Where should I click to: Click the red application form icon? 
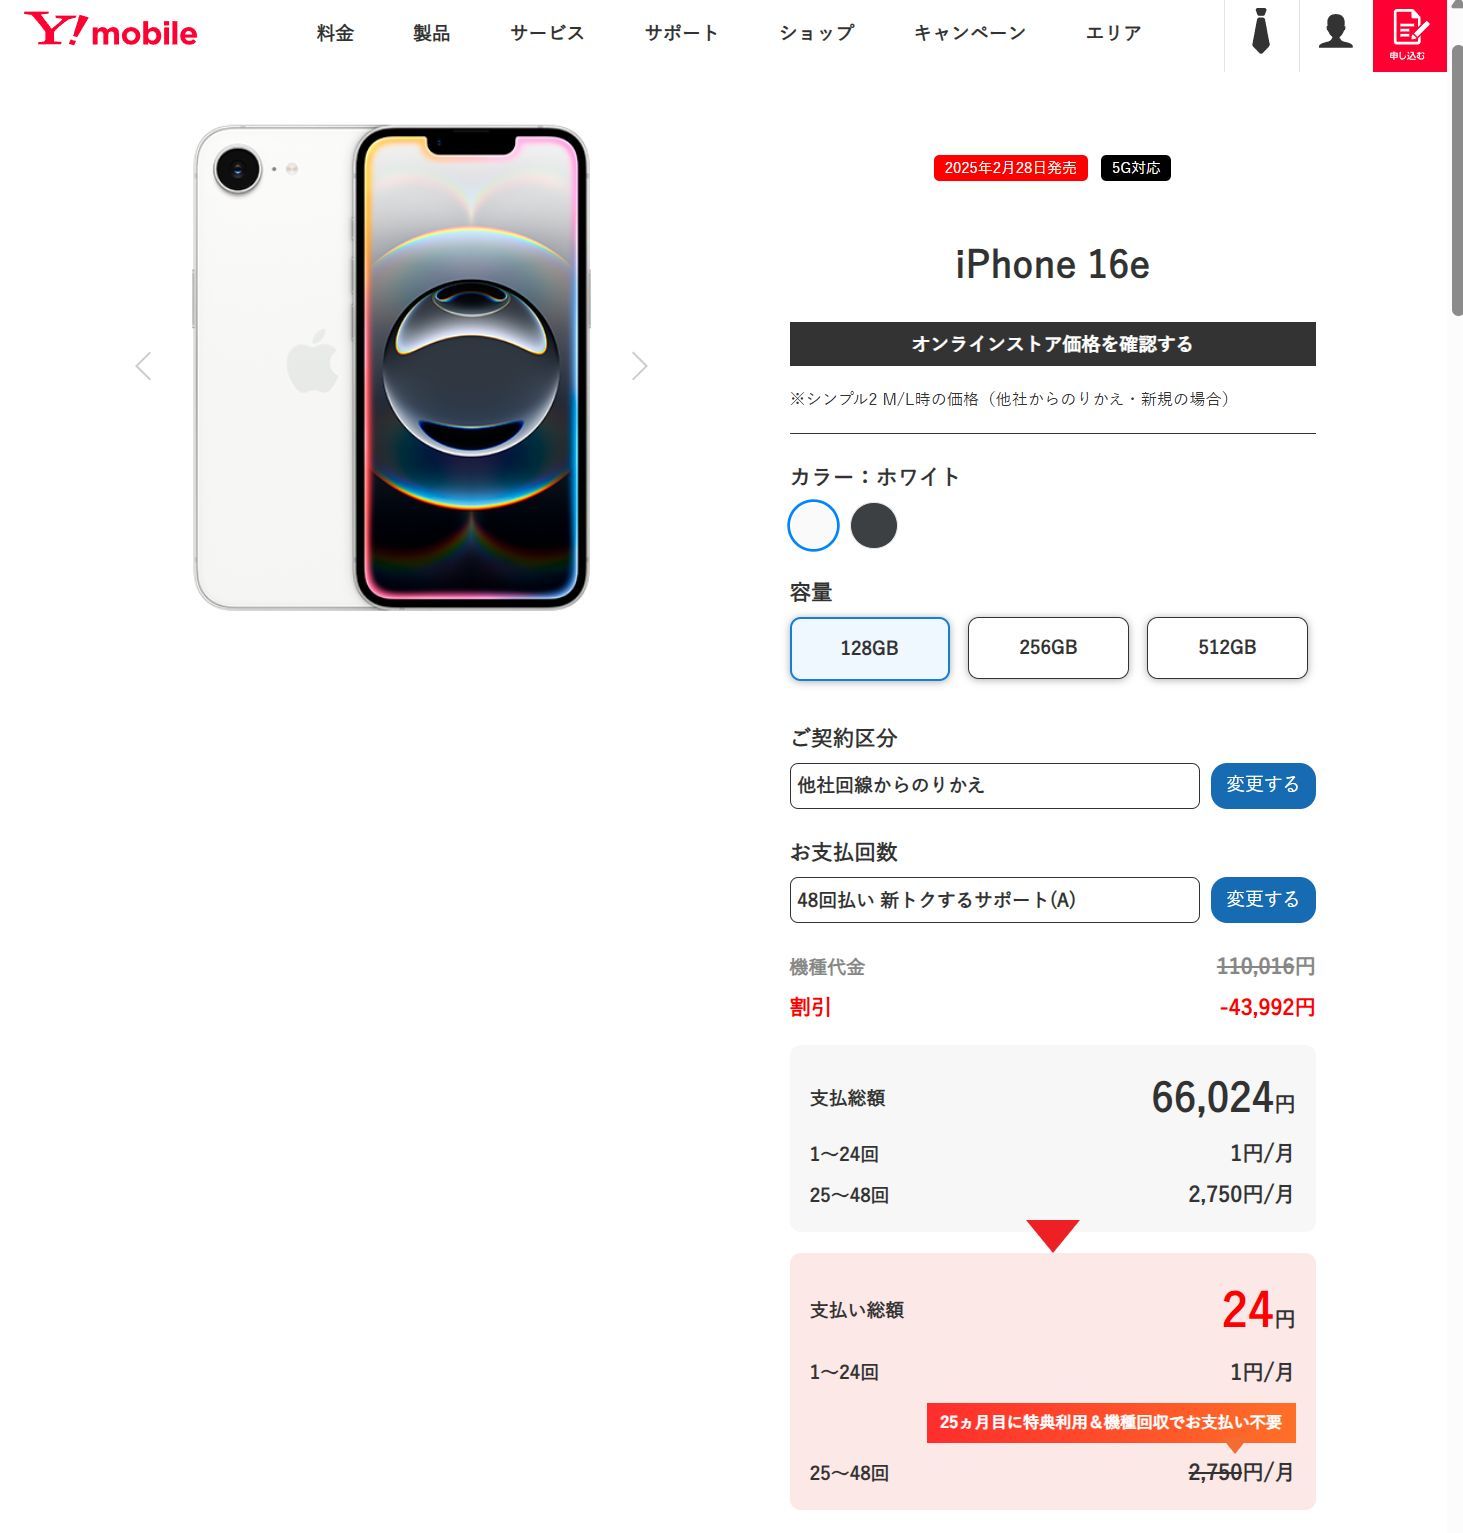coord(1409,35)
